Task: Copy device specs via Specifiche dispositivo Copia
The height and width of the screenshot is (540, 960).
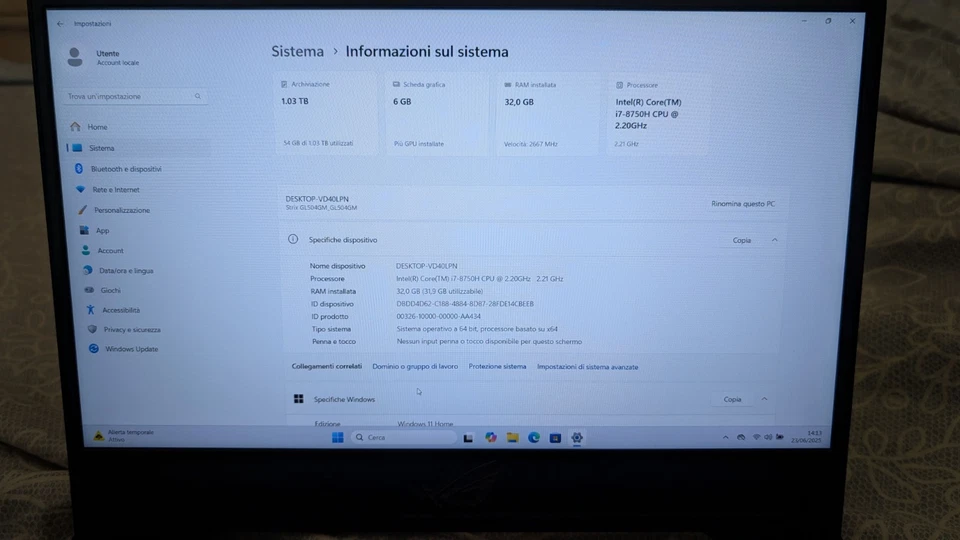Action: point(741,240)
